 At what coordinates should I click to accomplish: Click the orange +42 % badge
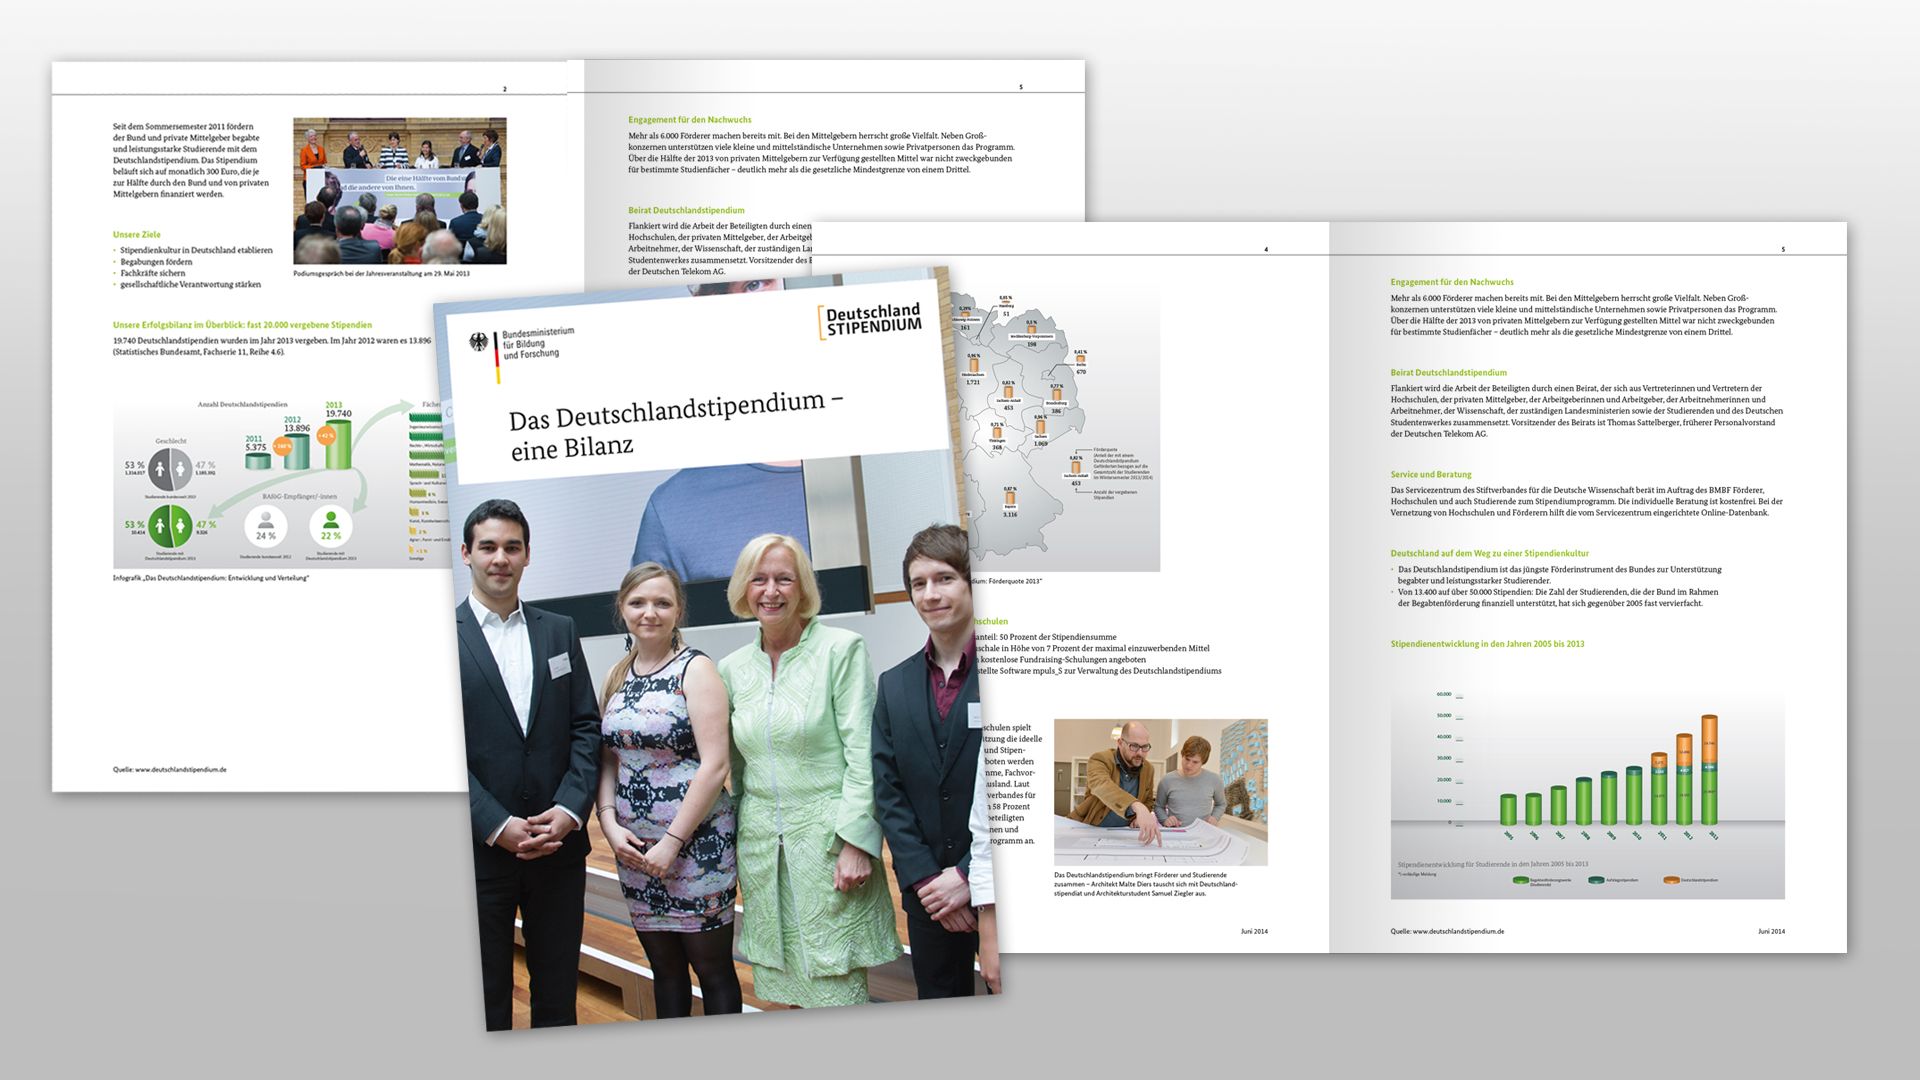tap(326, 435)
